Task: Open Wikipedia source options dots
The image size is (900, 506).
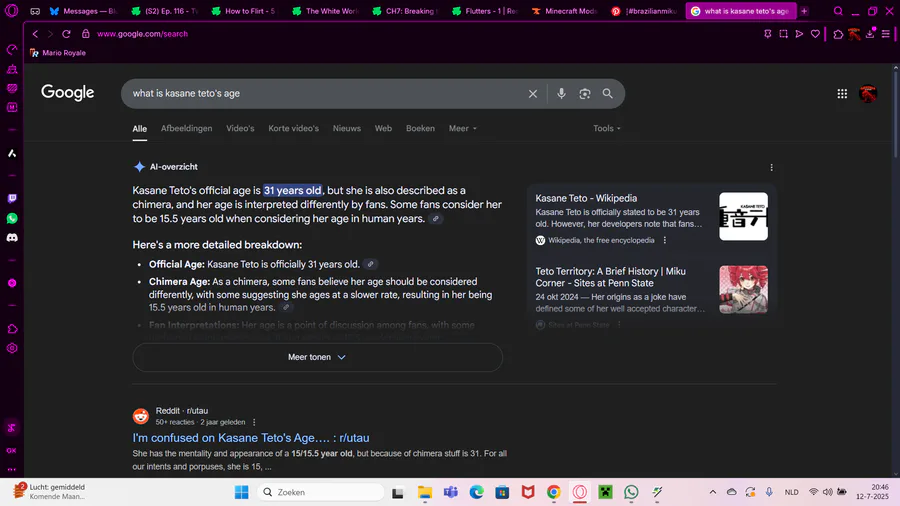Action: [x=665, y=240]
